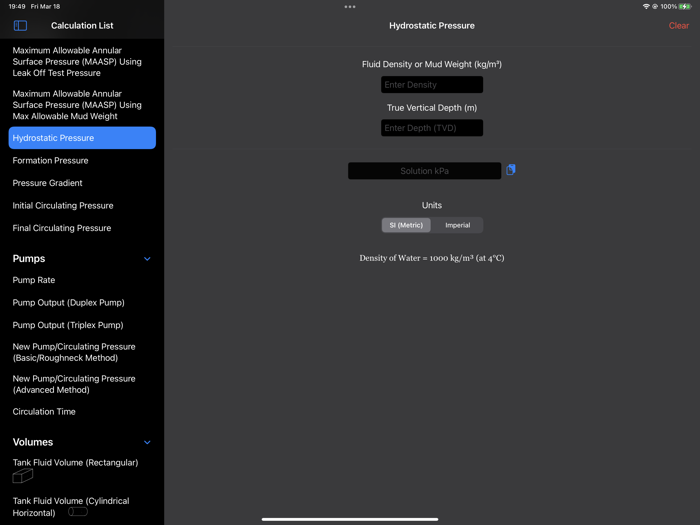This screenshot has height=525, width=700.
Task: Tap the rectangular tank box icon
Action: tap(23, 476)
